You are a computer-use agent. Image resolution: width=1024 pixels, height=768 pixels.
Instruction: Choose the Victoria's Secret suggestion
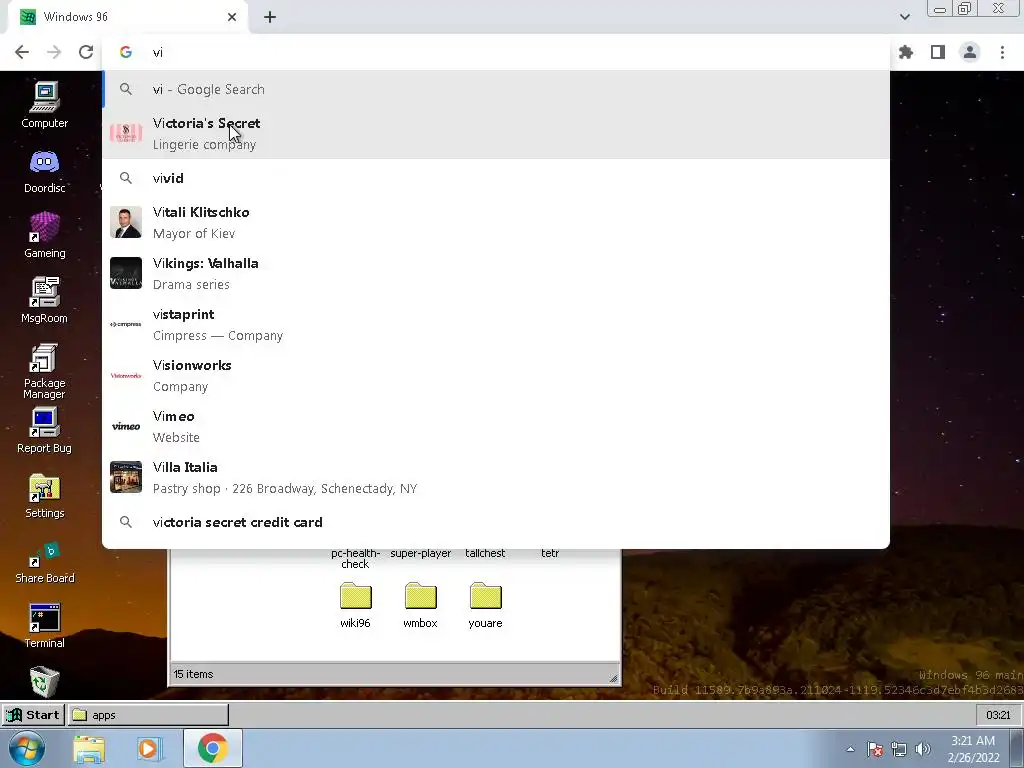coord(496,133)
